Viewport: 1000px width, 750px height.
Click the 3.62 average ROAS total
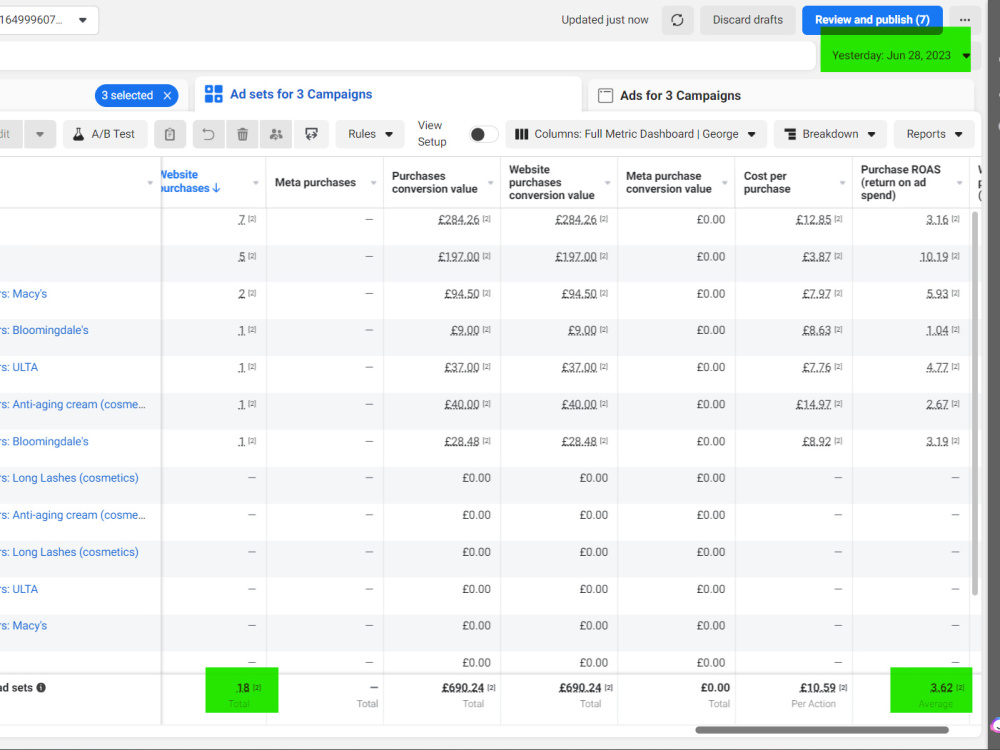941,688
